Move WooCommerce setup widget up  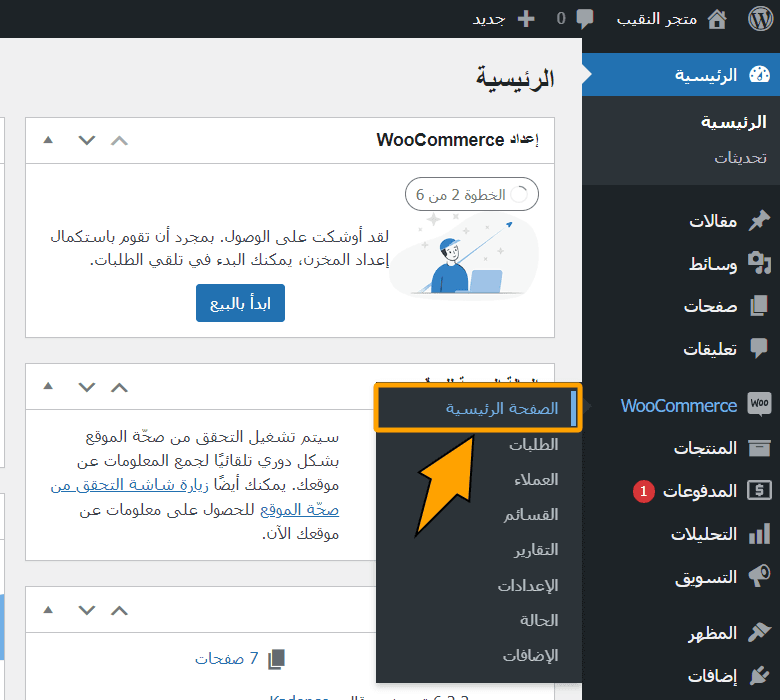(119, 141)
